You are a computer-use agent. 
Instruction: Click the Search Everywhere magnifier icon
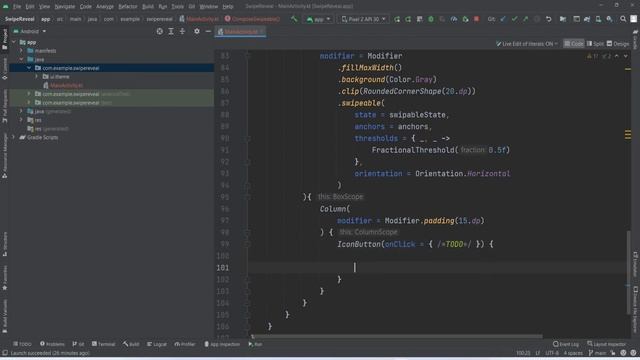click(623, 19)
